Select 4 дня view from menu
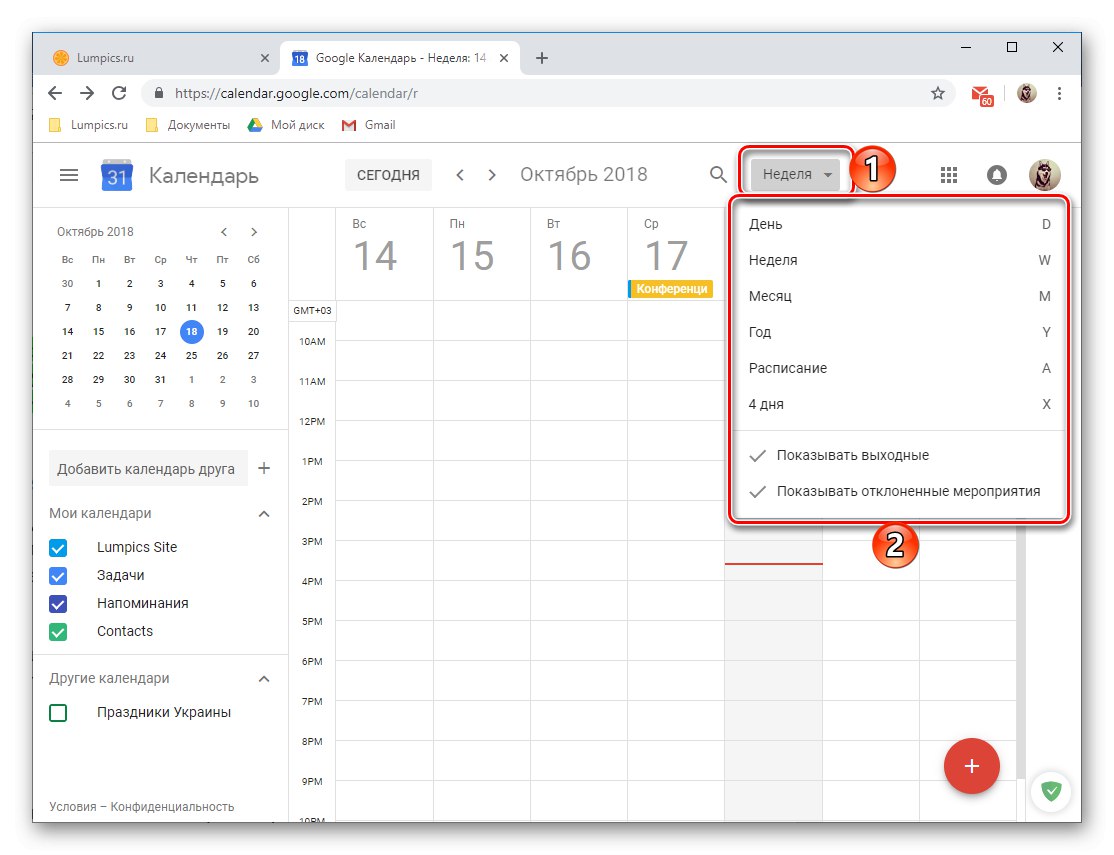 tap(899, 404)
